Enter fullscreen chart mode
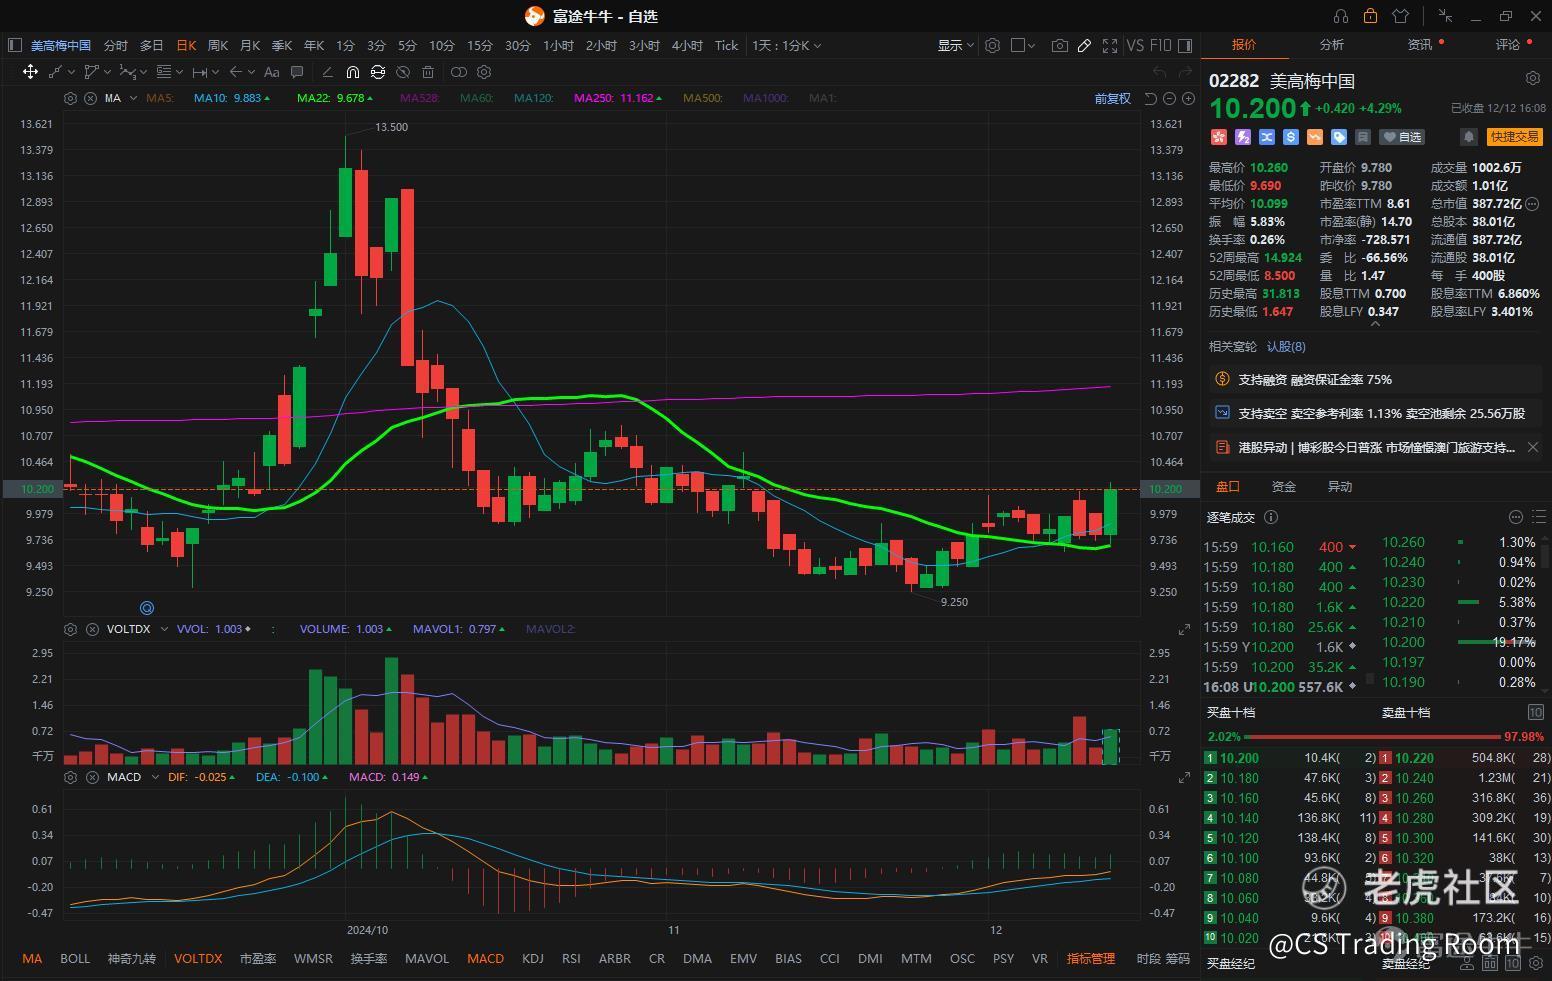 1110,46
